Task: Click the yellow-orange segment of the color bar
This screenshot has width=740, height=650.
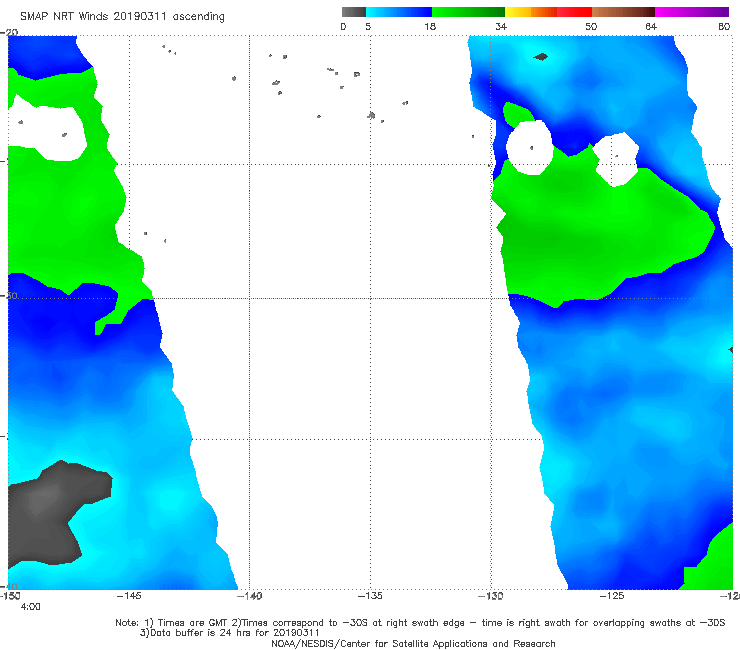Action: [531, 12]
